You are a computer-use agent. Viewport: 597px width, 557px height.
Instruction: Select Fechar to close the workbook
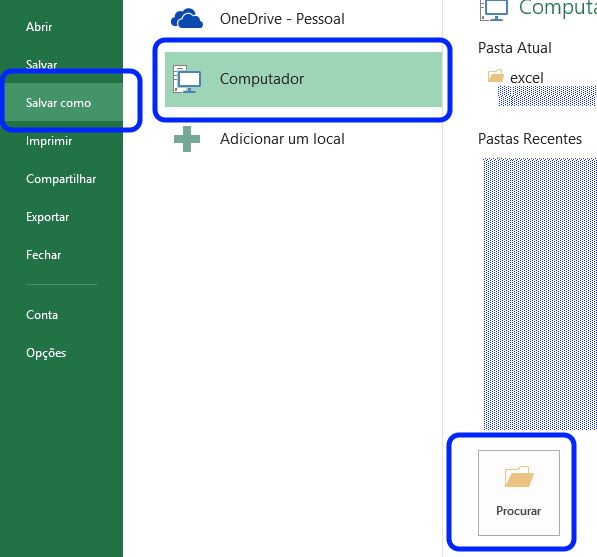(43, 255)
